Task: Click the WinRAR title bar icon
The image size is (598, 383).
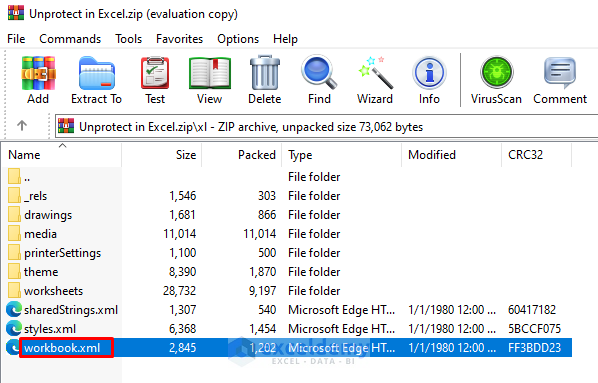Action: pos(16,13)
